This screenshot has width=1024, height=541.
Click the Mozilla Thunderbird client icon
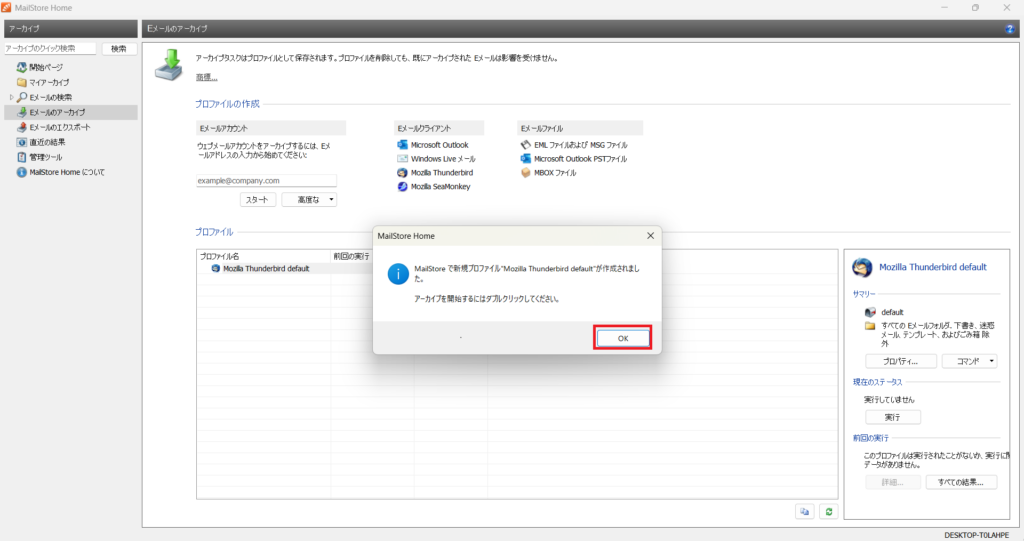[402, 172]
